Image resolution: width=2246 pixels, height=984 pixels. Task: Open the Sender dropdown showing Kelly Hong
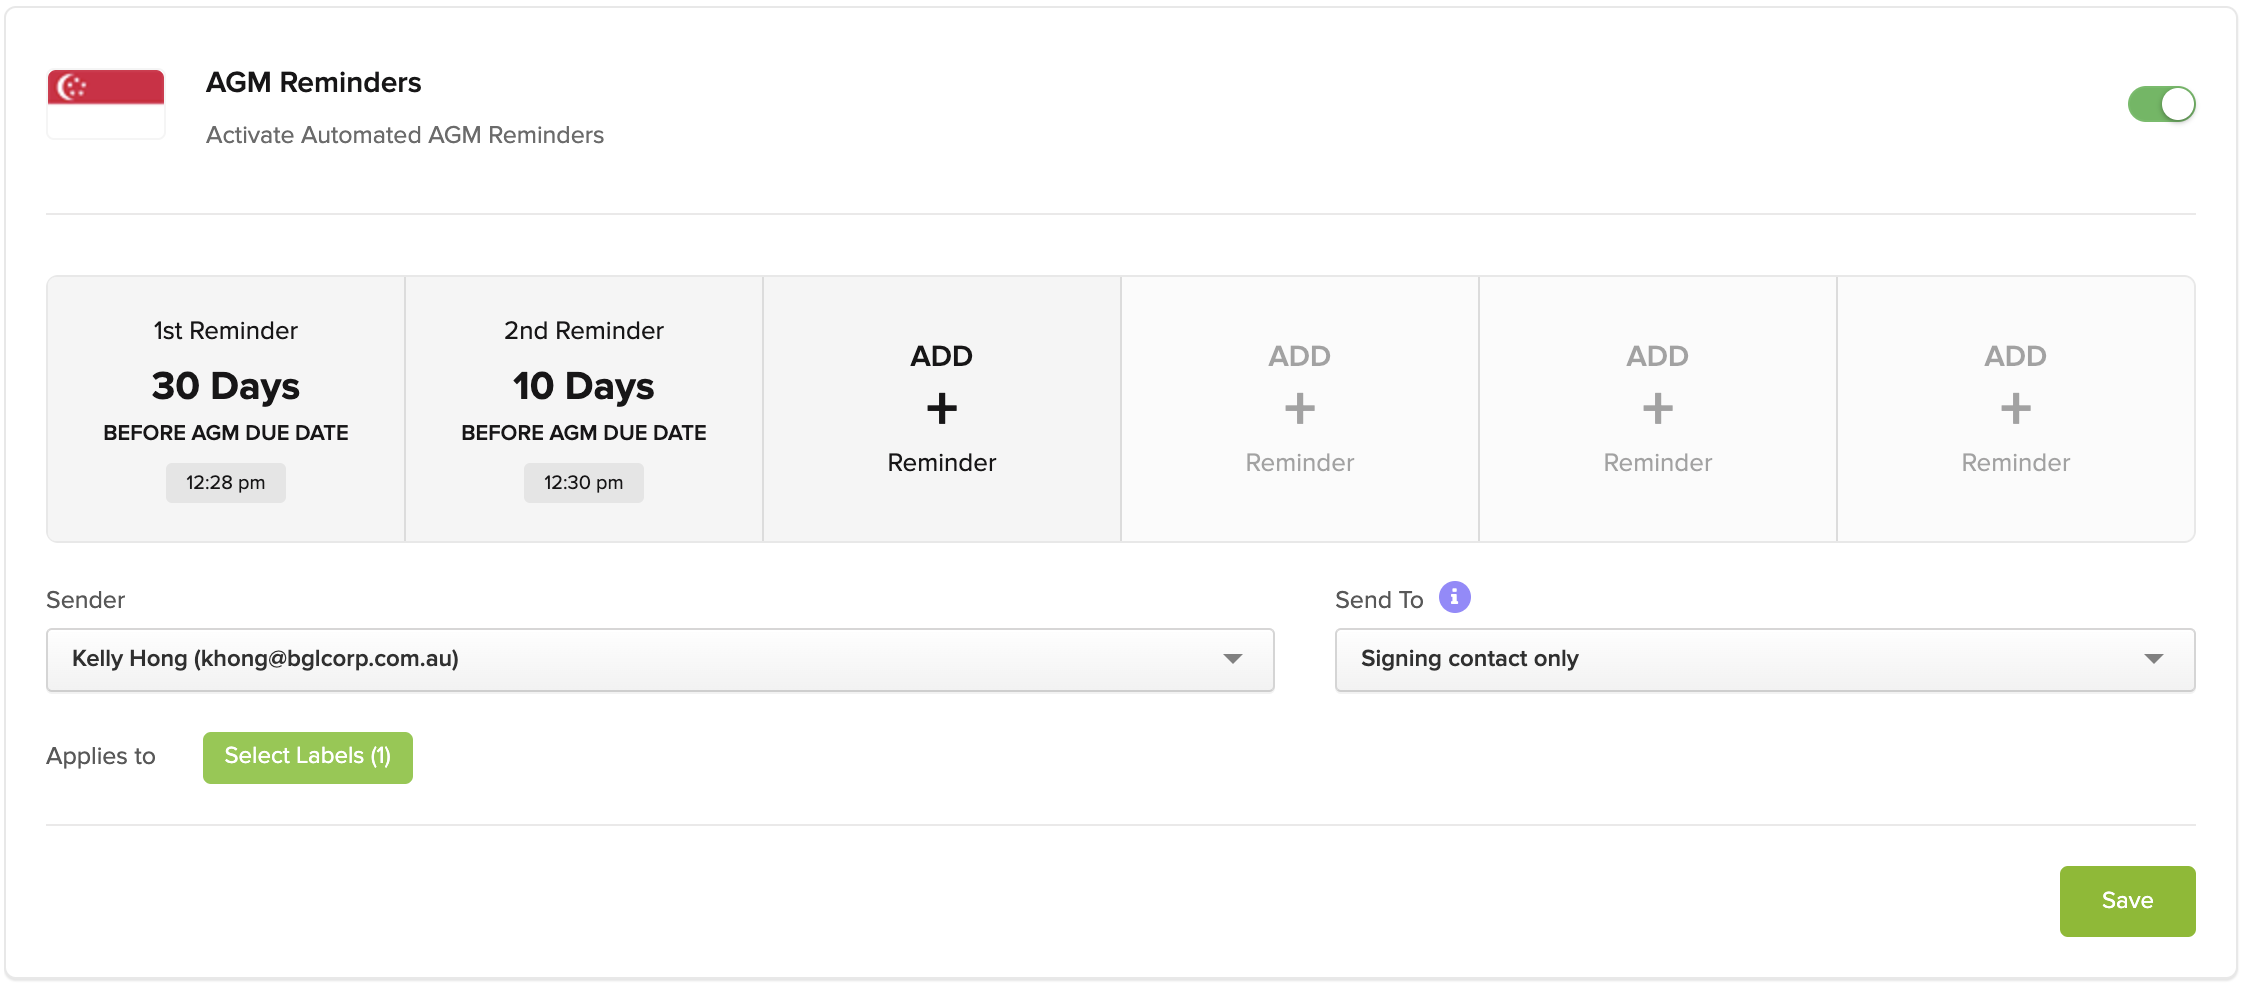(x=660, y=659)
